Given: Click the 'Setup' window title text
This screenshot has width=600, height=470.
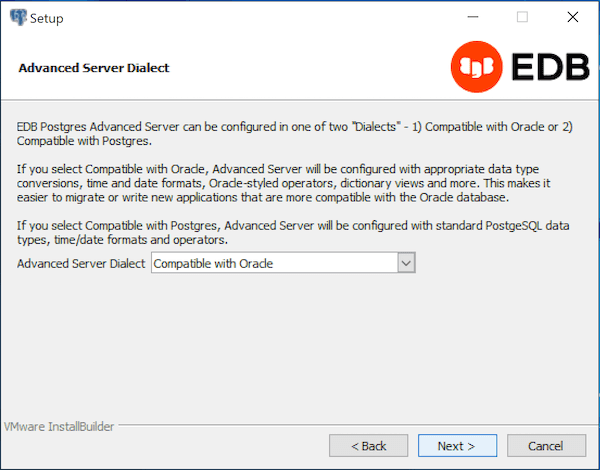Looking at the screenshot, I should click(48, 17).
